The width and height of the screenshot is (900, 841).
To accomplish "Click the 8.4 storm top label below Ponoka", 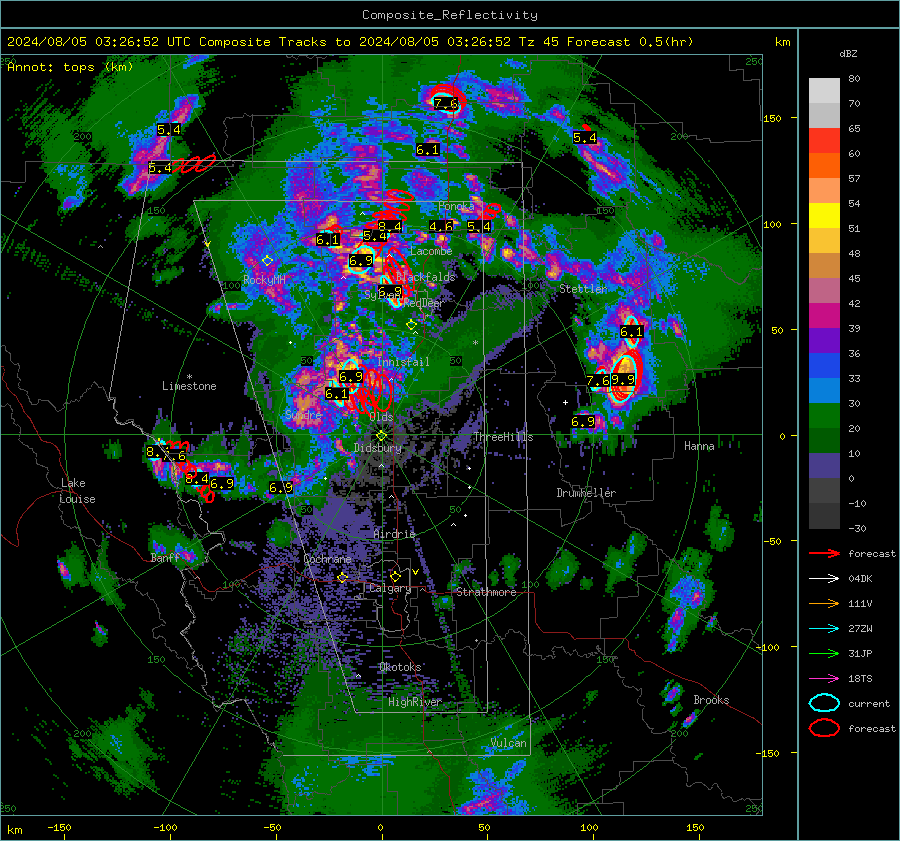I will click(x=390, y=227).
